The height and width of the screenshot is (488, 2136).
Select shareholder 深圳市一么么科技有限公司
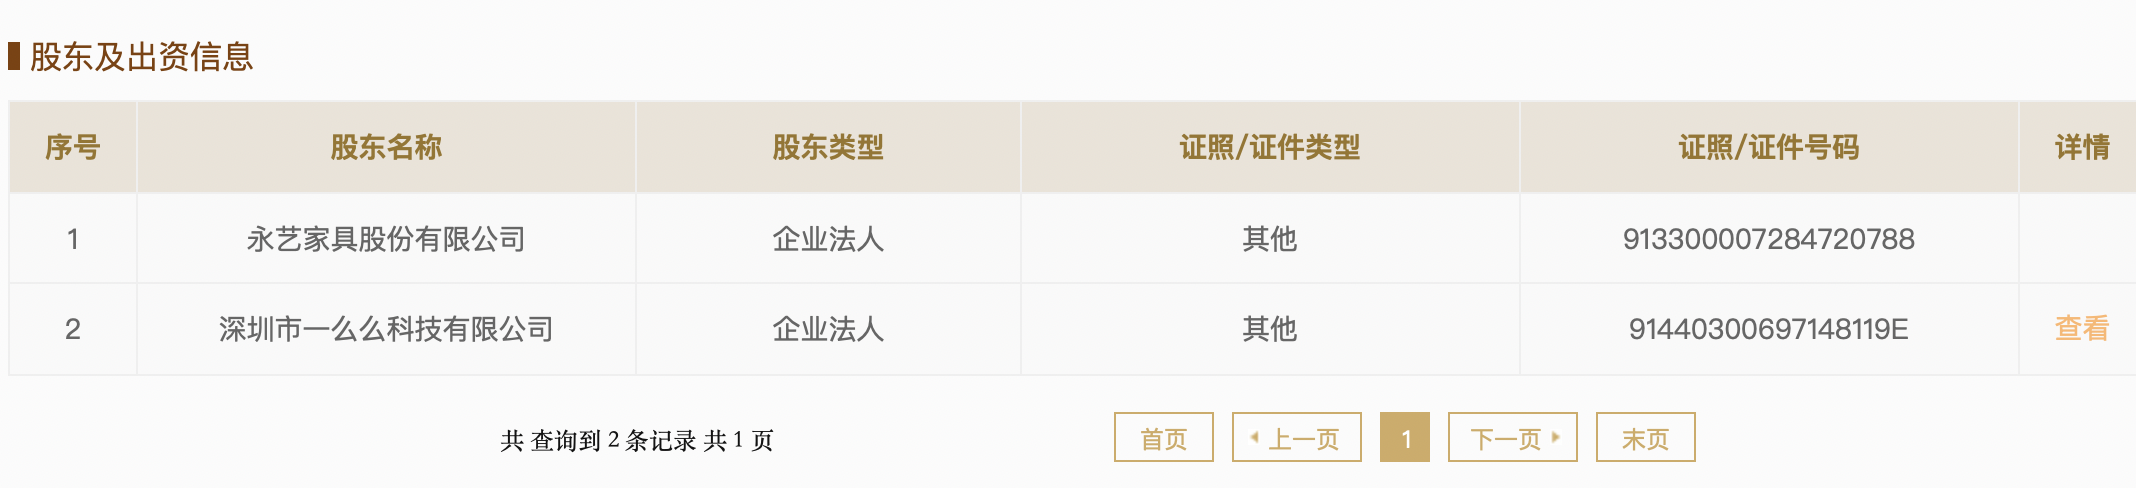click(x=386, y=329)
